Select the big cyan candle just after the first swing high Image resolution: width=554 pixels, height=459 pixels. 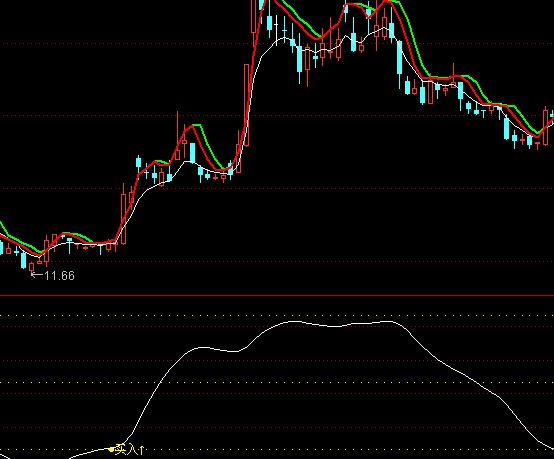tap(193, 153)
